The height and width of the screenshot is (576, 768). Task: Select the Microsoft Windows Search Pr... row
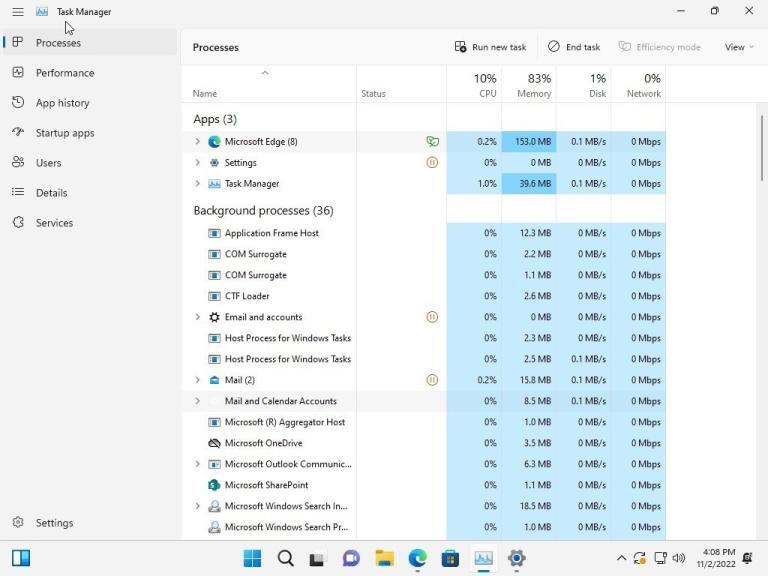tap(424, 527)
